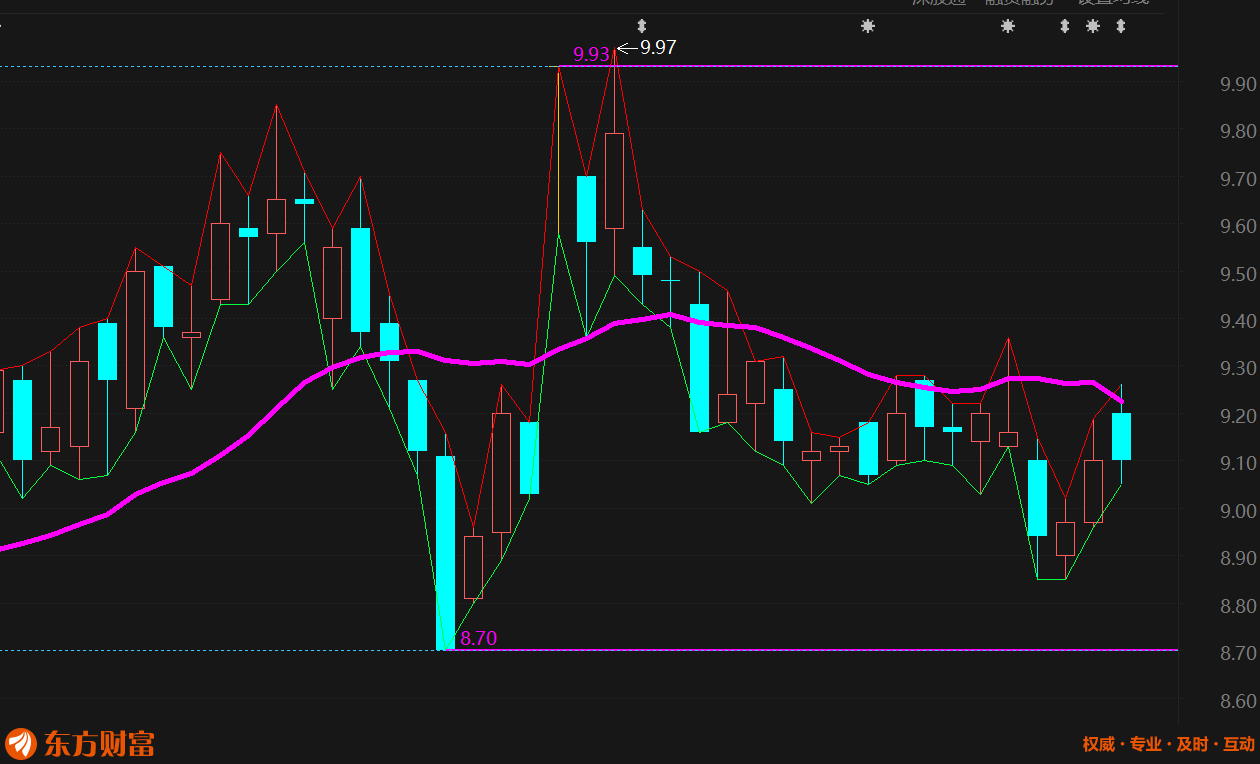Click the arrow event marker above the last candle
This screenshot has width=1260, height=764.
1120,26
